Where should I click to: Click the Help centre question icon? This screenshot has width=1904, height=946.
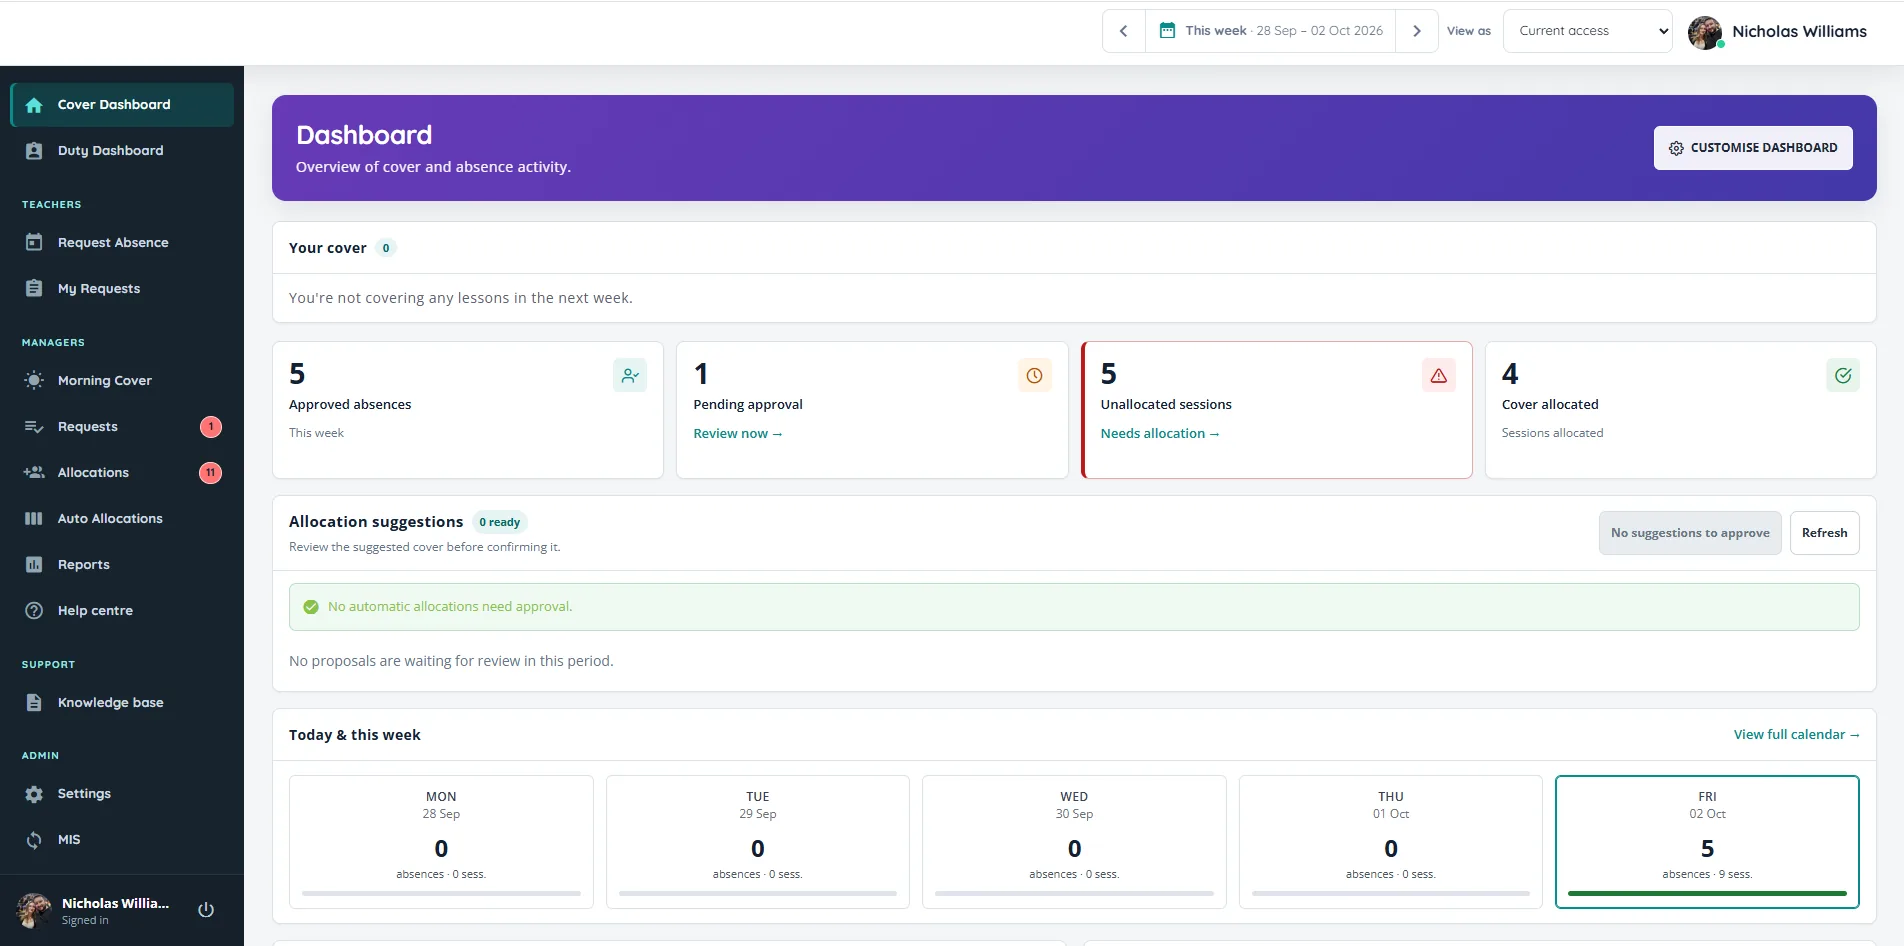[x=34, y=610]
